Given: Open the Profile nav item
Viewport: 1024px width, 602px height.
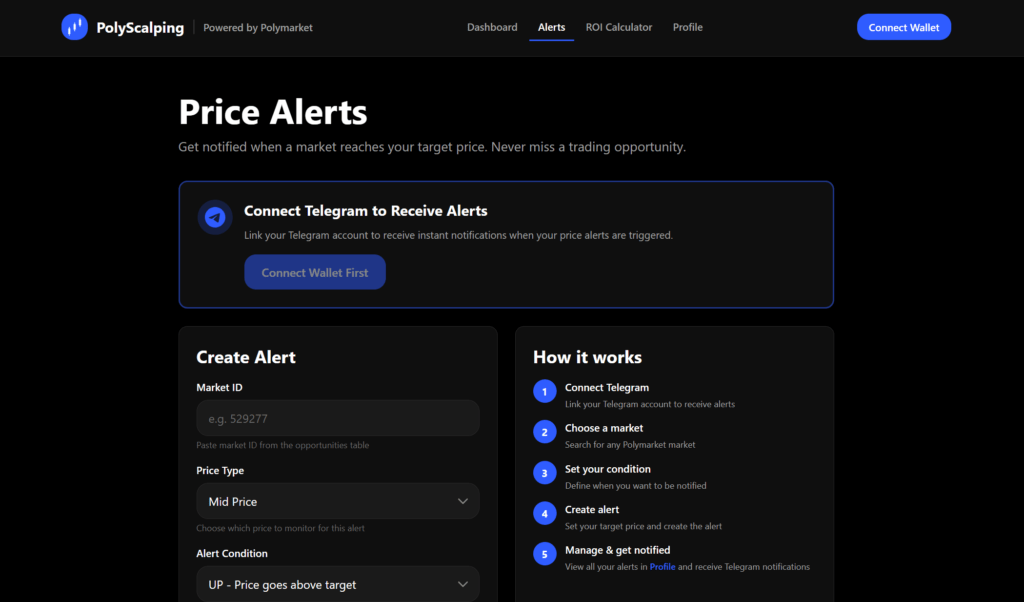Looking at the screenshot, I should pyautogui.click(x=687, y=27).
